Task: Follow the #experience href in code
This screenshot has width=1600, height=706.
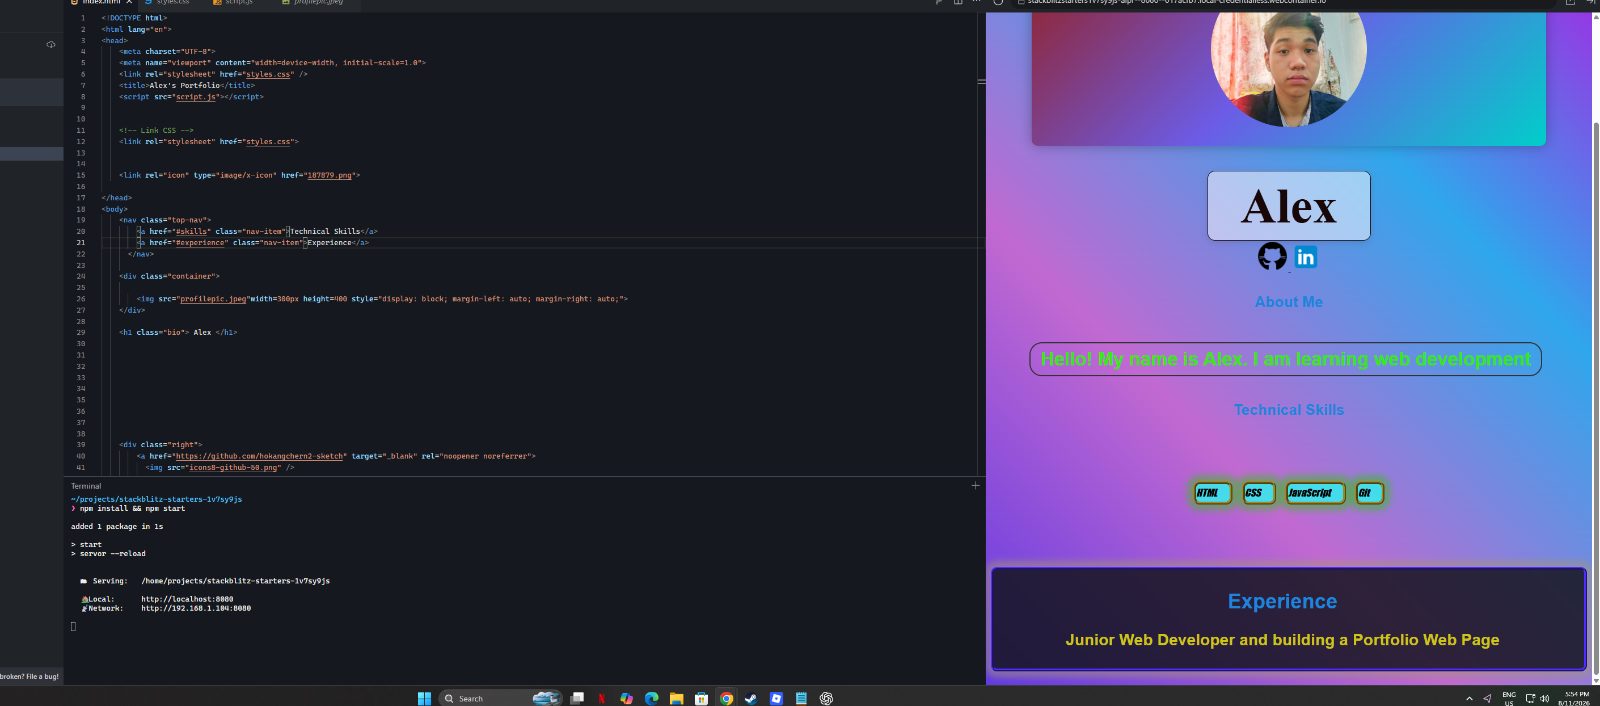Action: (200, 242)
